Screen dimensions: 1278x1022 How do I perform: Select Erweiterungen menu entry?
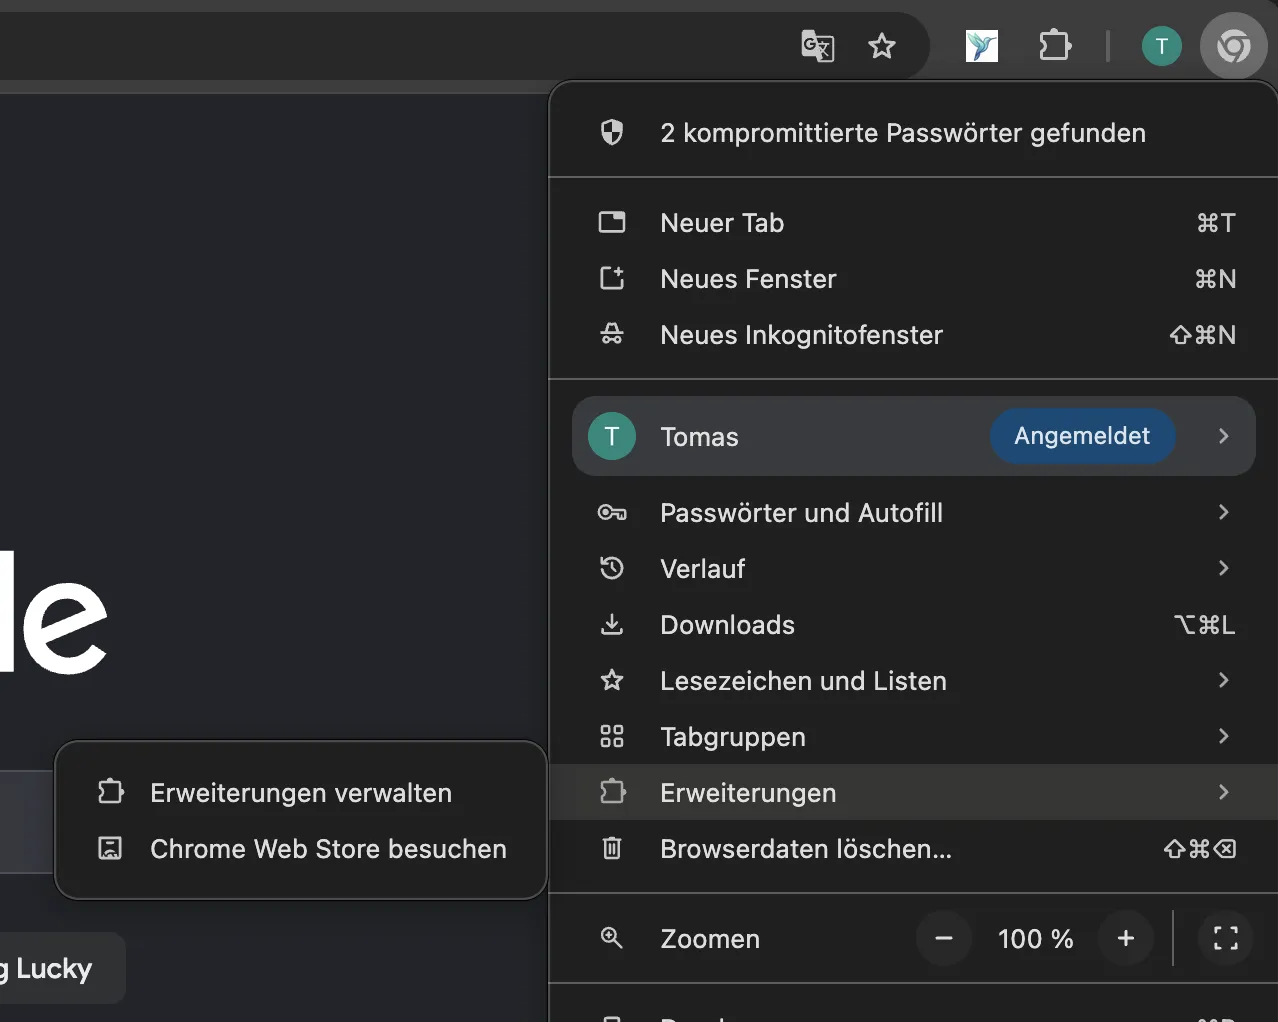[x=913, y=793]
